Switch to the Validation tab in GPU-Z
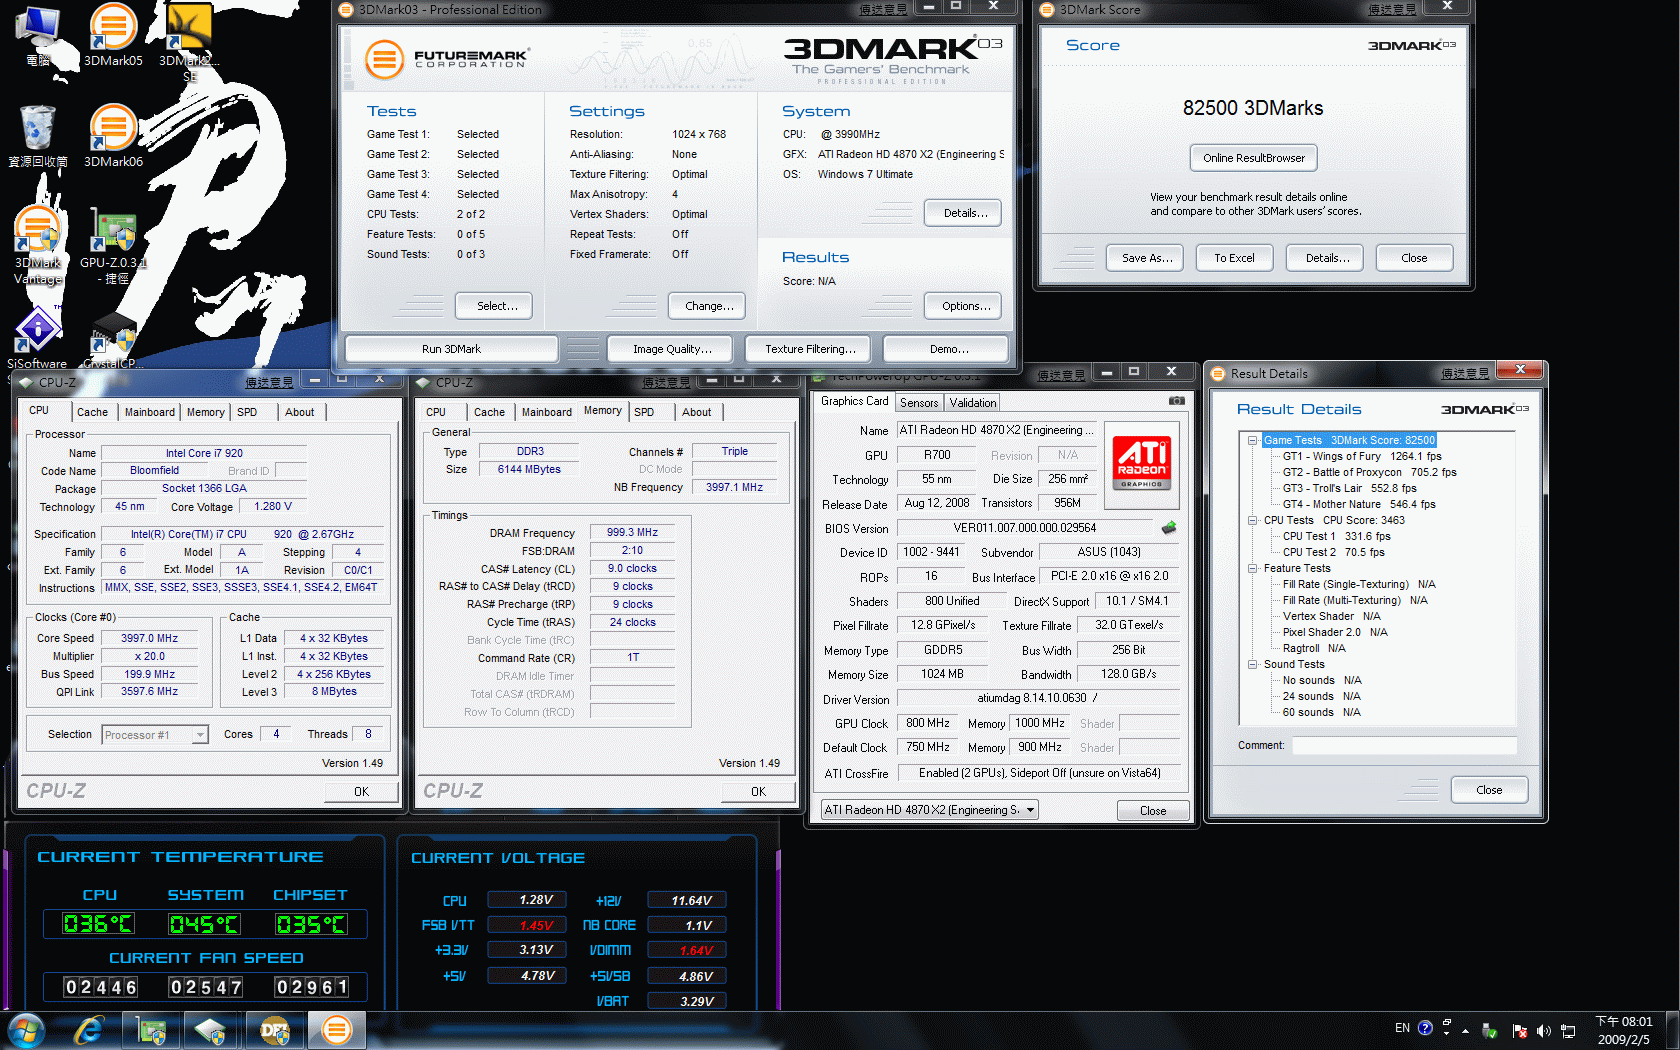 pos(973,403)
